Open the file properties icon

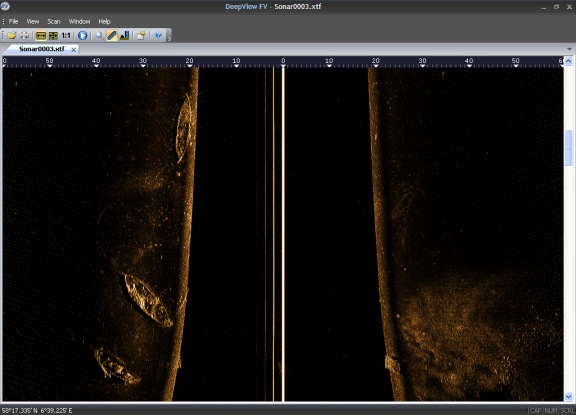[141, 35]
